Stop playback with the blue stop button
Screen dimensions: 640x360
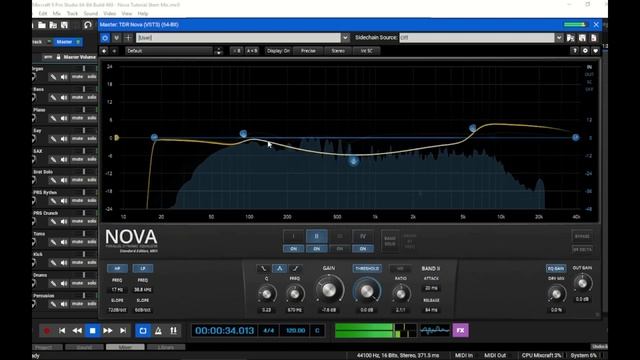pos(93,331)
